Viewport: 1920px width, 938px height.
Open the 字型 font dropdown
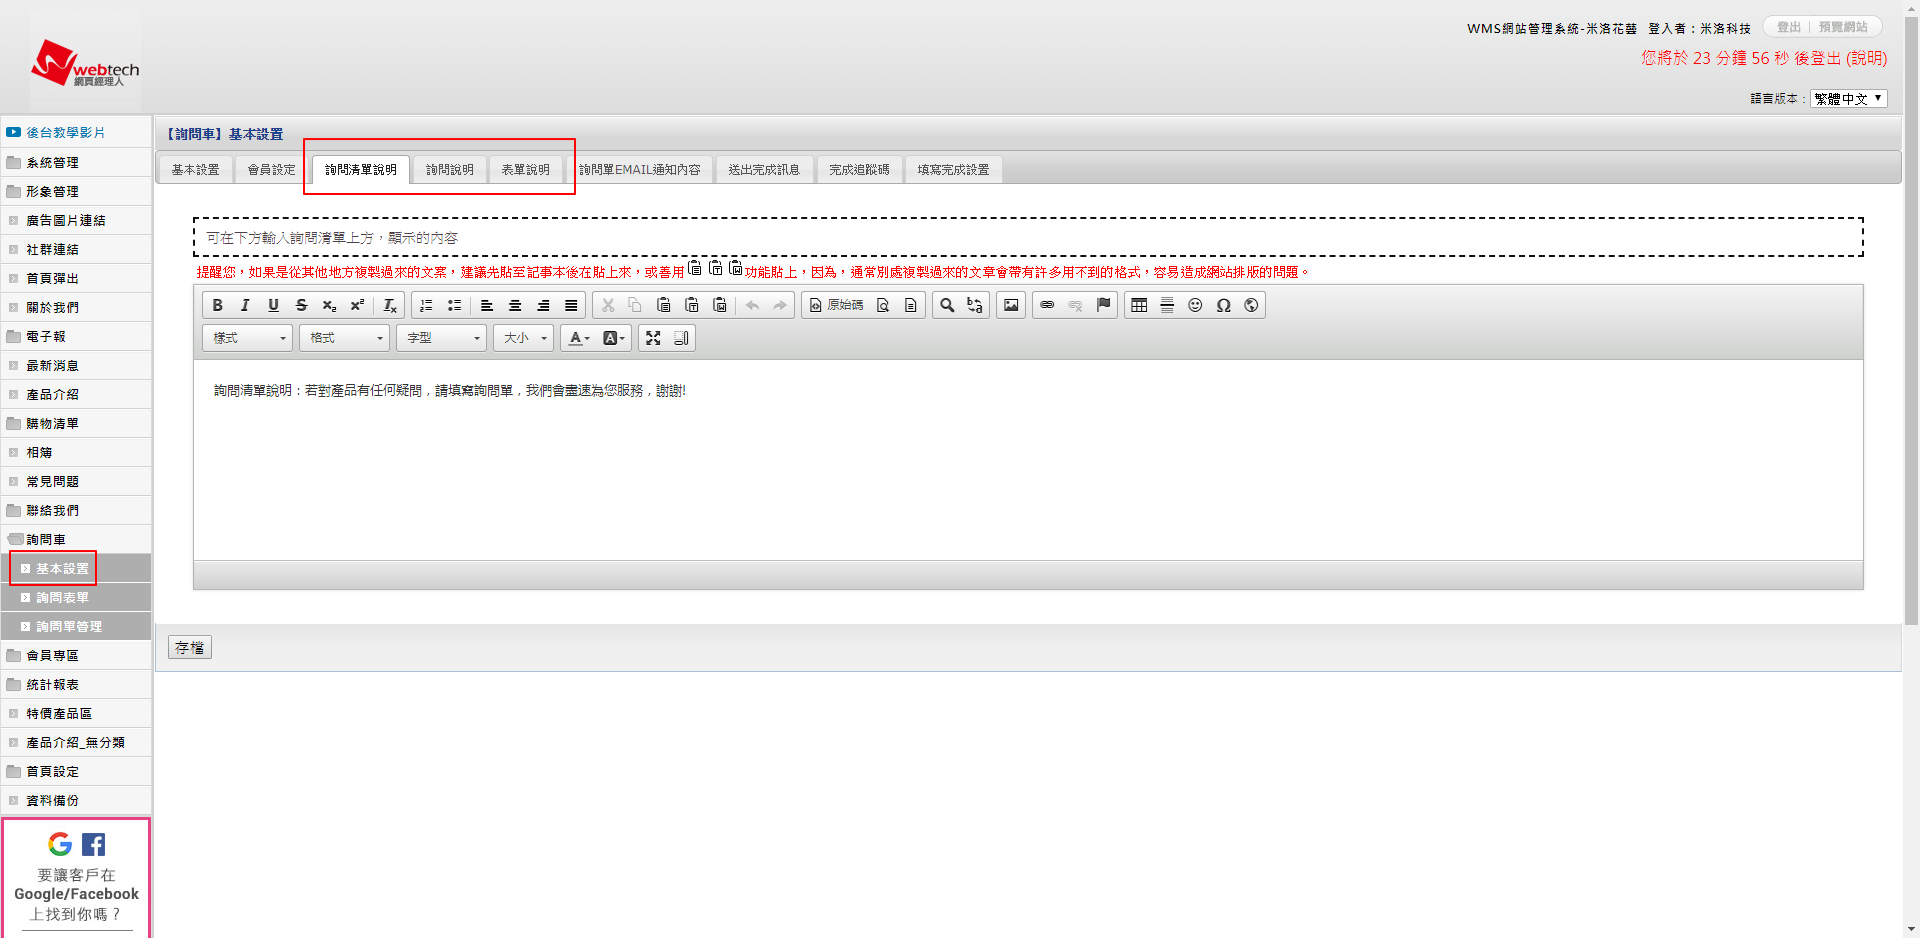coord(442,339)
